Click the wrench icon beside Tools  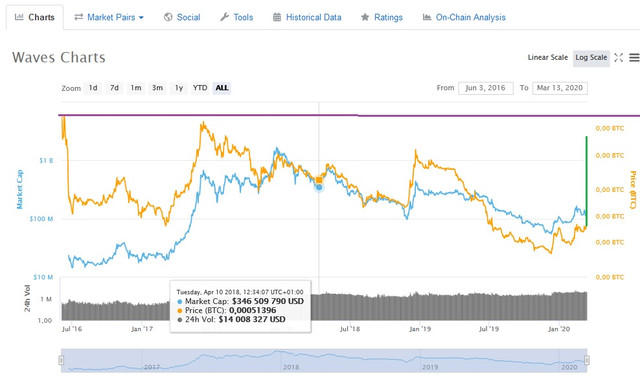(224, 17)
